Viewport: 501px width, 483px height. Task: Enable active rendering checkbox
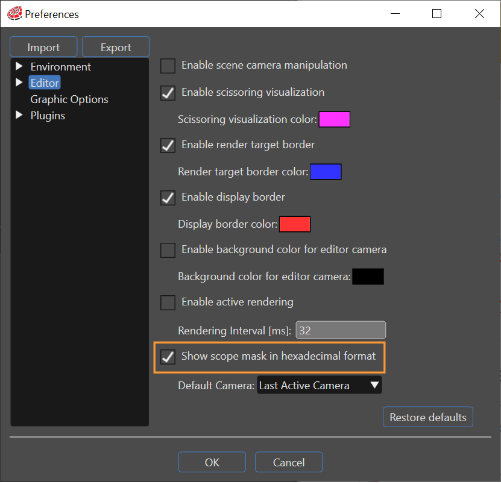[168, 302]
